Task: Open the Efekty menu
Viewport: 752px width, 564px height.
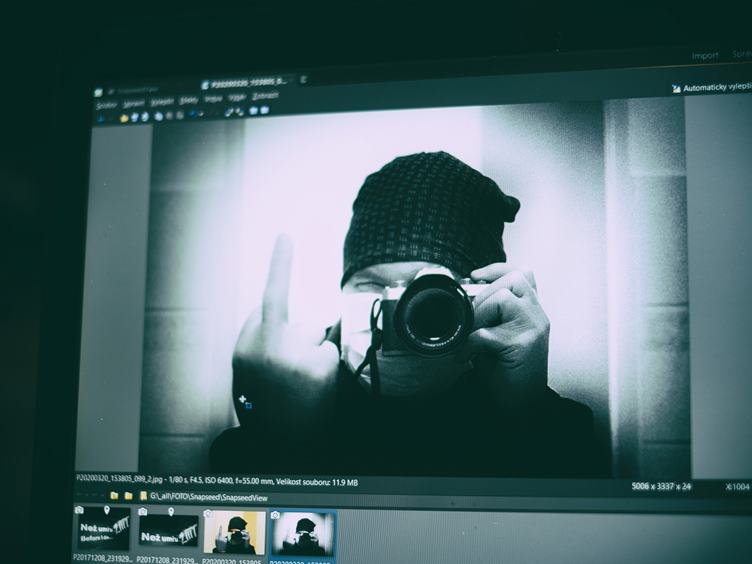Action: coord(188,101)
